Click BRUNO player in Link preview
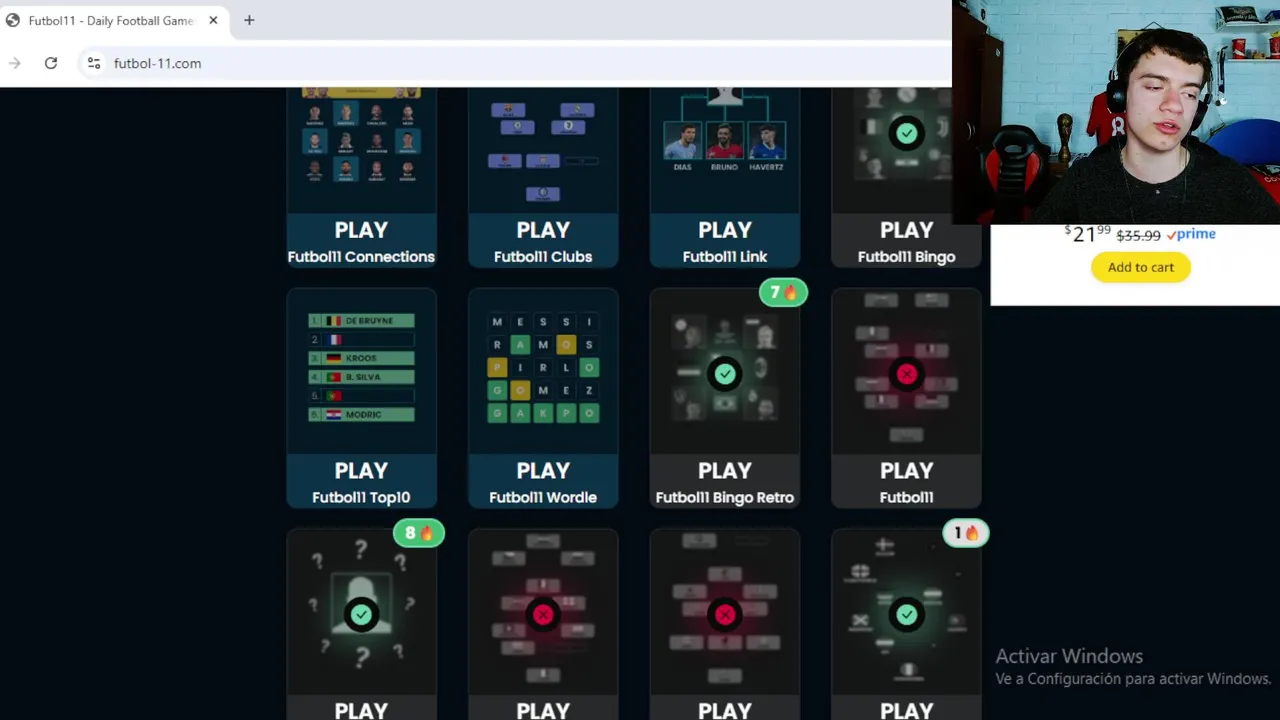The width and height of the screenshot is (1280, 720). coord(725,146)
